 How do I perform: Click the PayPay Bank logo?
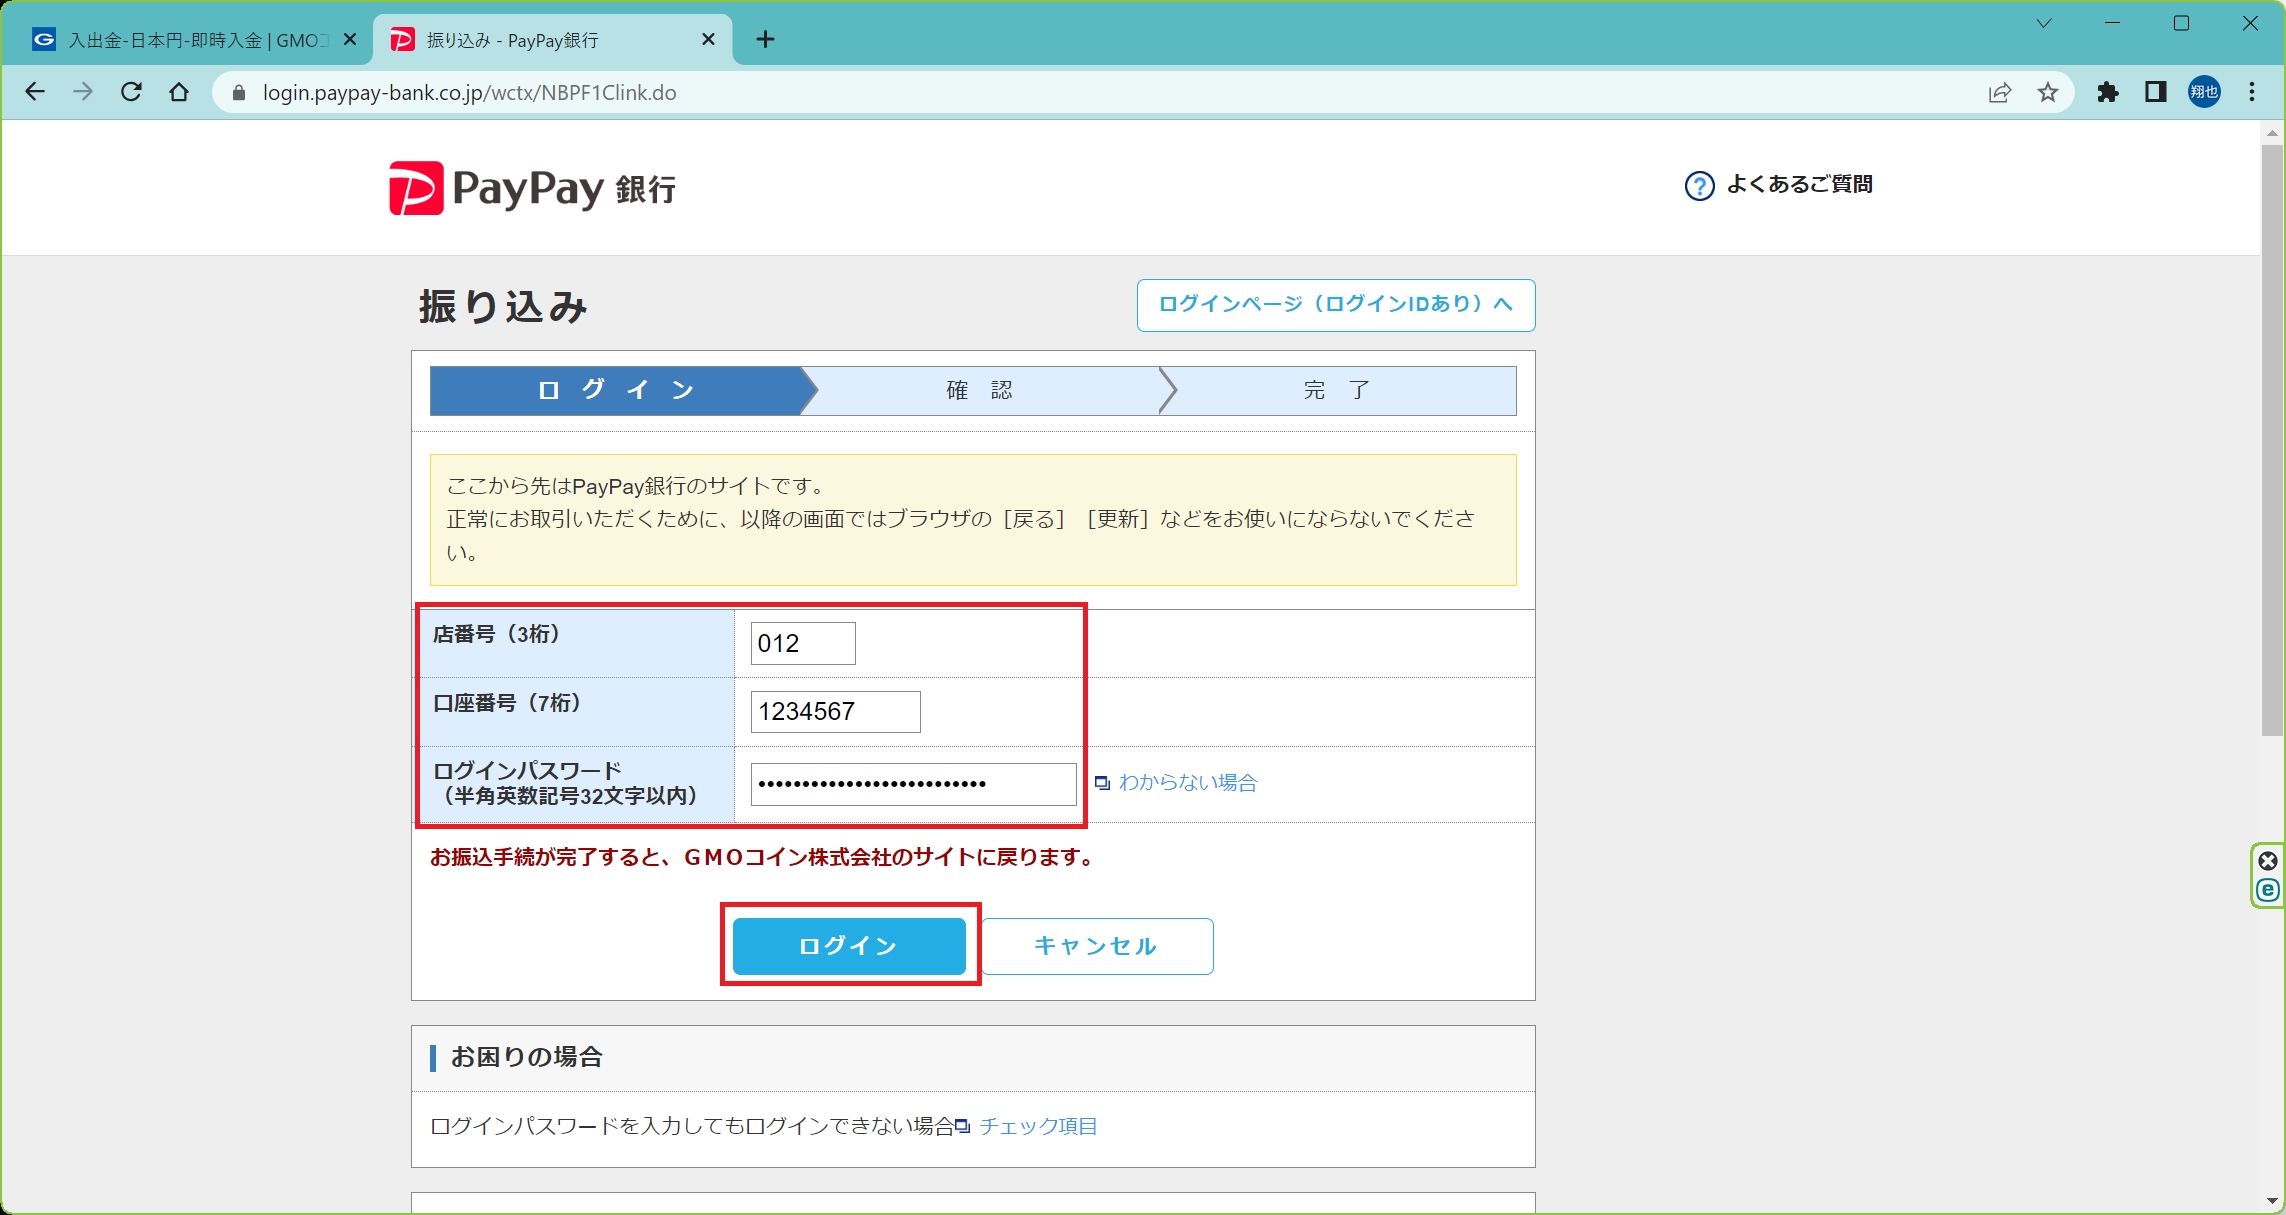coord(531,189)
